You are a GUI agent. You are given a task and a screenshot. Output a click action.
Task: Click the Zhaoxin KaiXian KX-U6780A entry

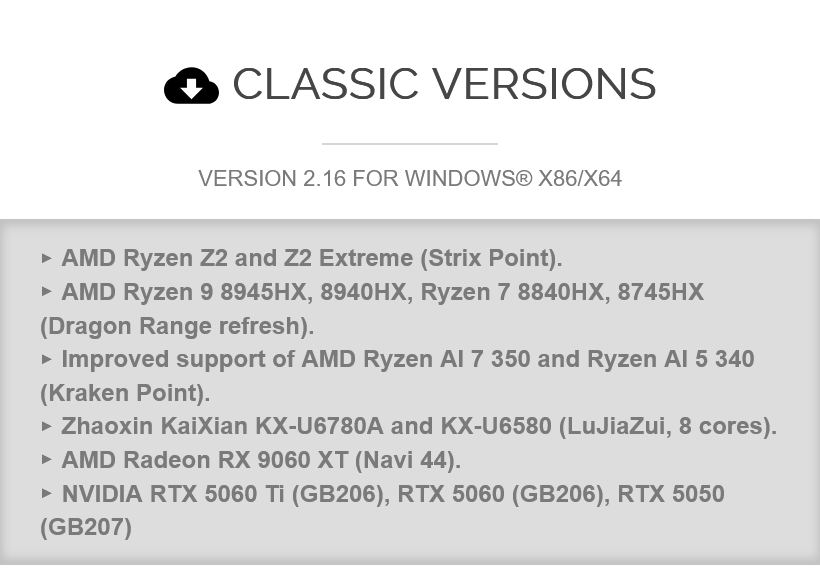(222, 426)
